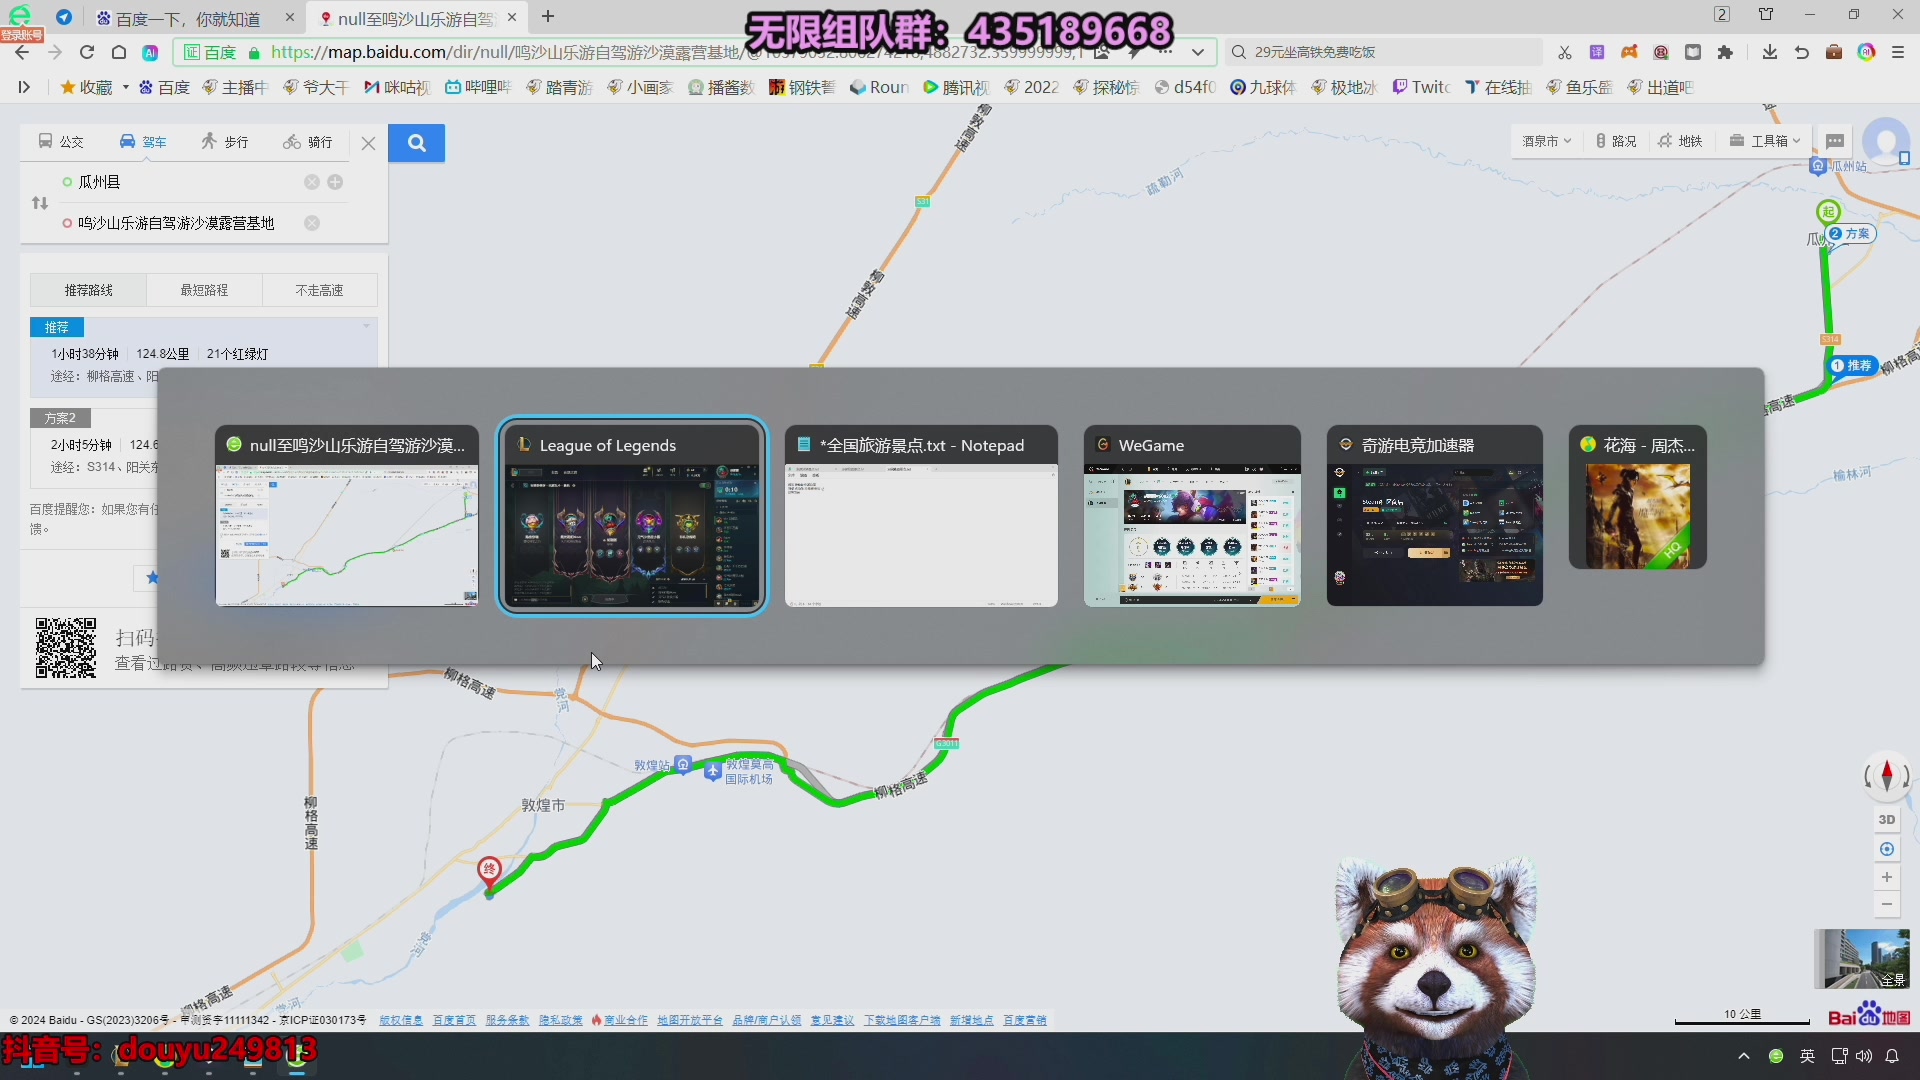Open the notification bell in taskbar

pos(1892,1056)
